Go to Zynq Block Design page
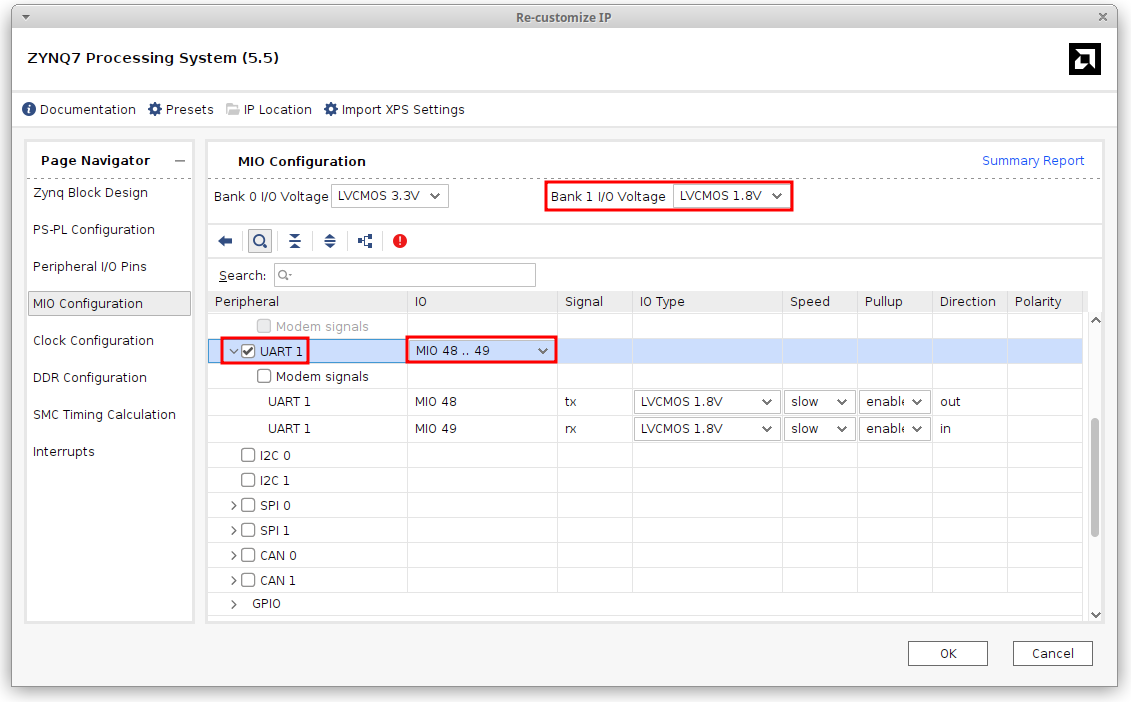The width and height of the screenshot is (1131, 702). pyautogui.click(x=90, y=193)
